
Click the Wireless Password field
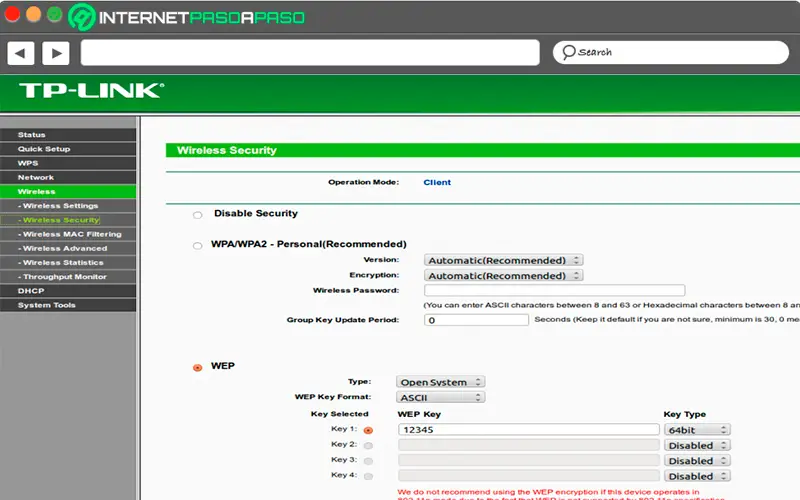pos(555,290)
